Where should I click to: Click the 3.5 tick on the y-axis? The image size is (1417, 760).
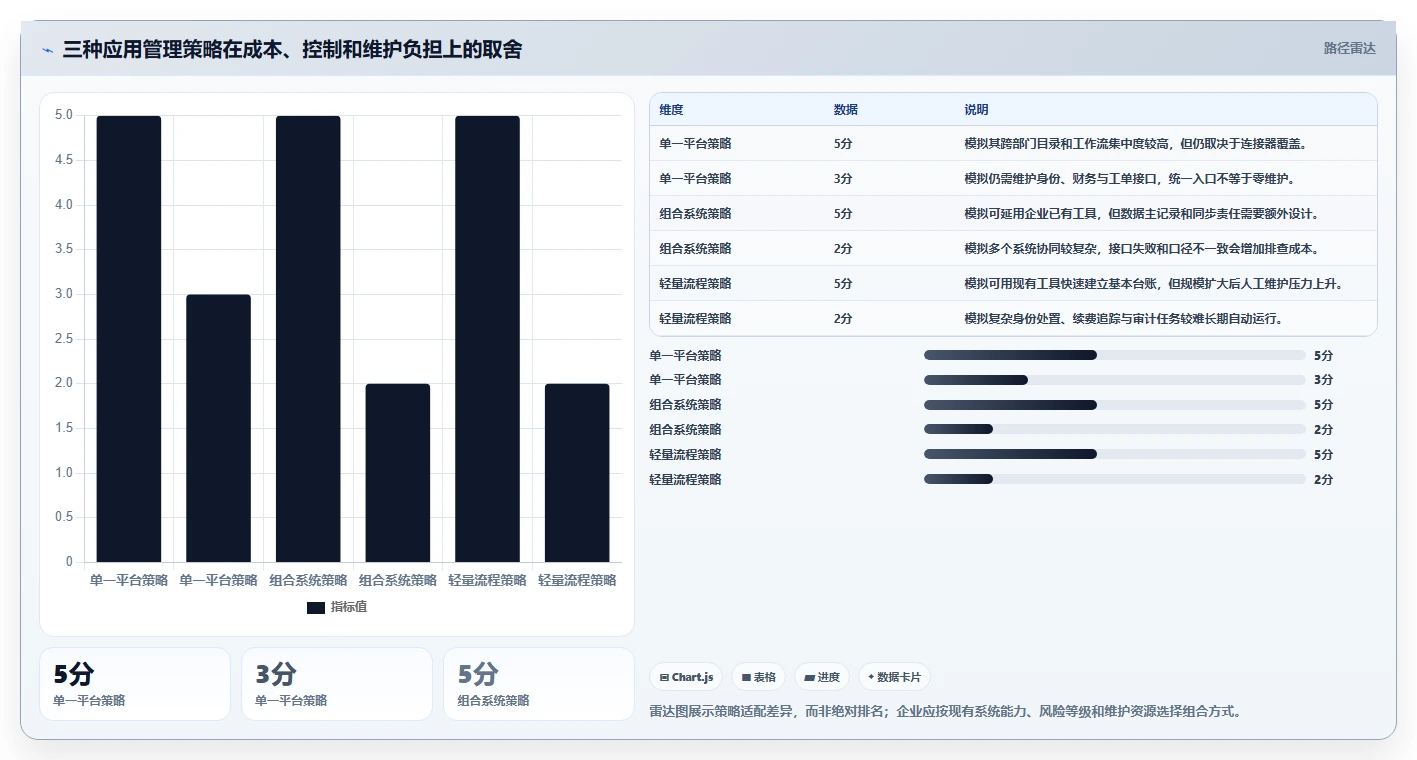pyautogui.click(x=64, y=249)
